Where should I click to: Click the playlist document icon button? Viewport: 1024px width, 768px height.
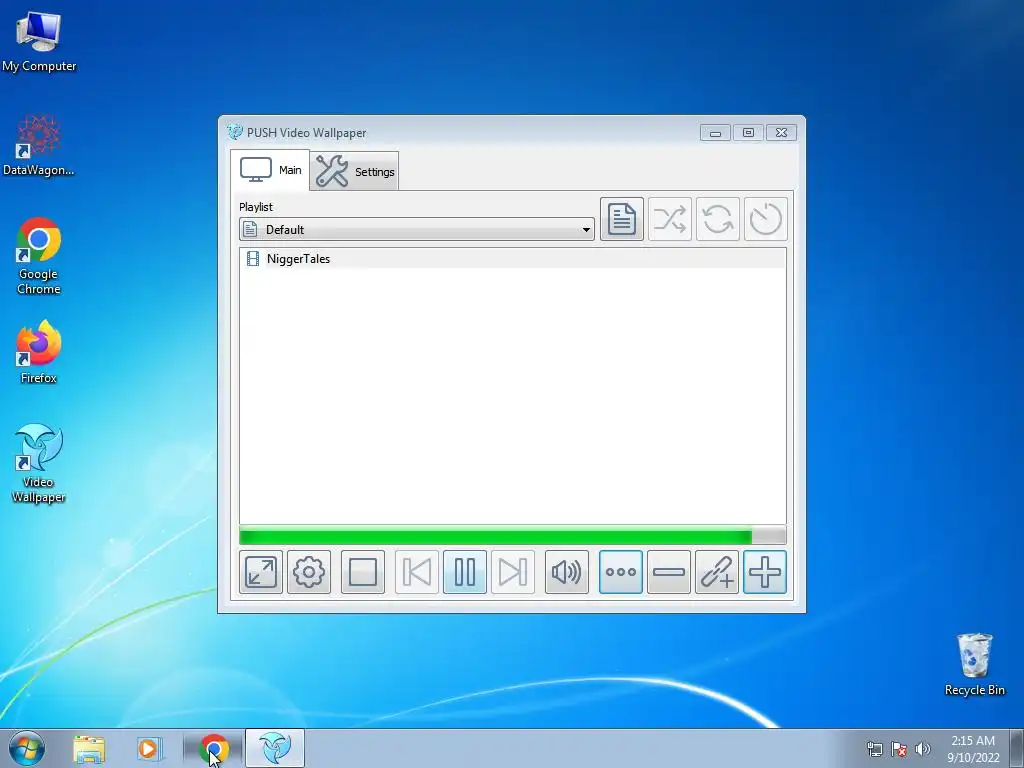point(622,219)
